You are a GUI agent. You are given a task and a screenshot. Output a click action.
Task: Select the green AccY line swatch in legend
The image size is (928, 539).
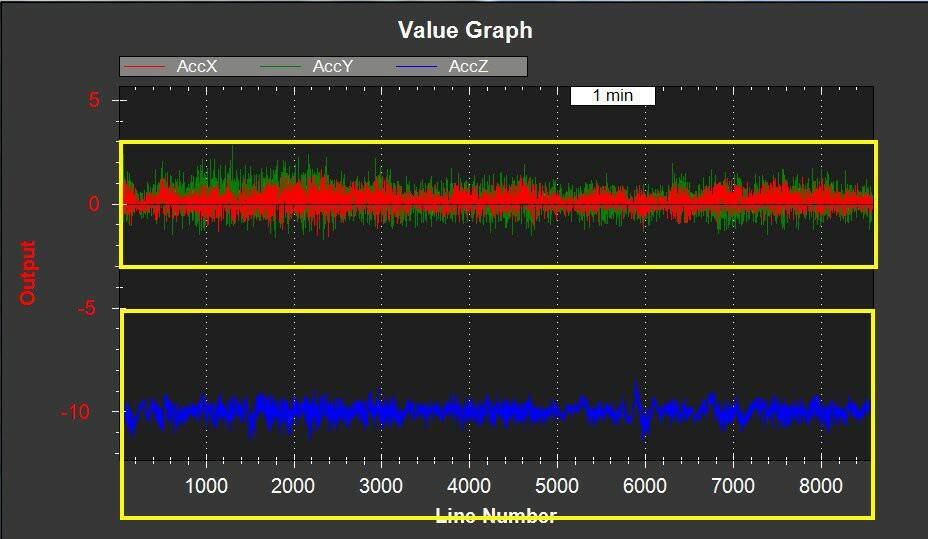(x=282, y=67)
